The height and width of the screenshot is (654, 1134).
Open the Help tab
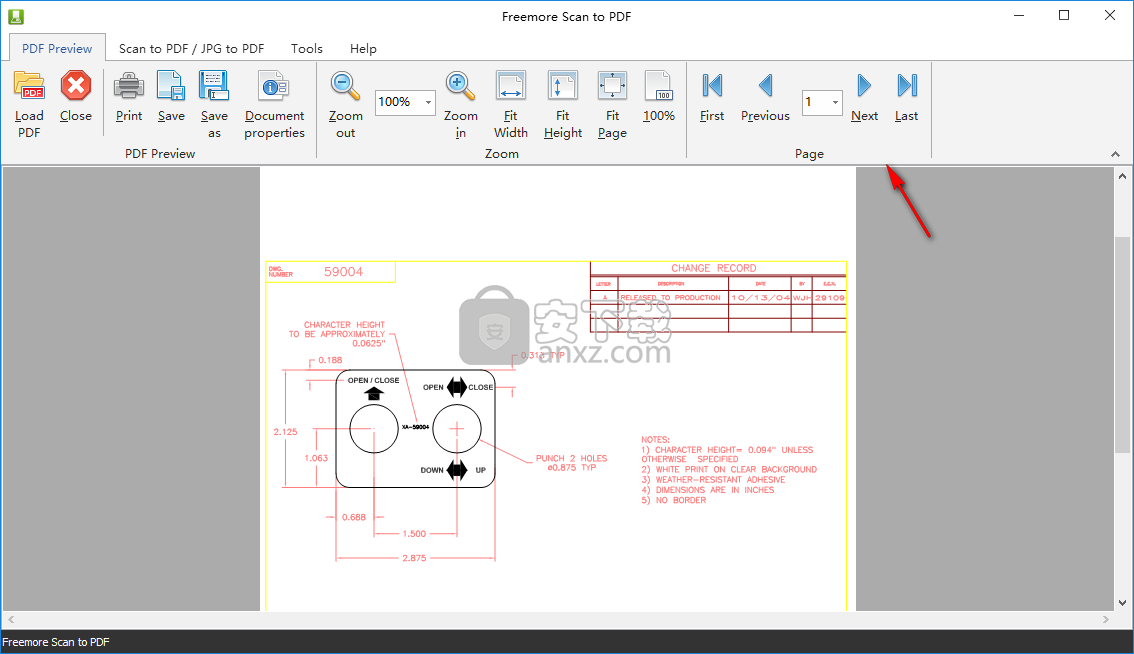(363, 48)
